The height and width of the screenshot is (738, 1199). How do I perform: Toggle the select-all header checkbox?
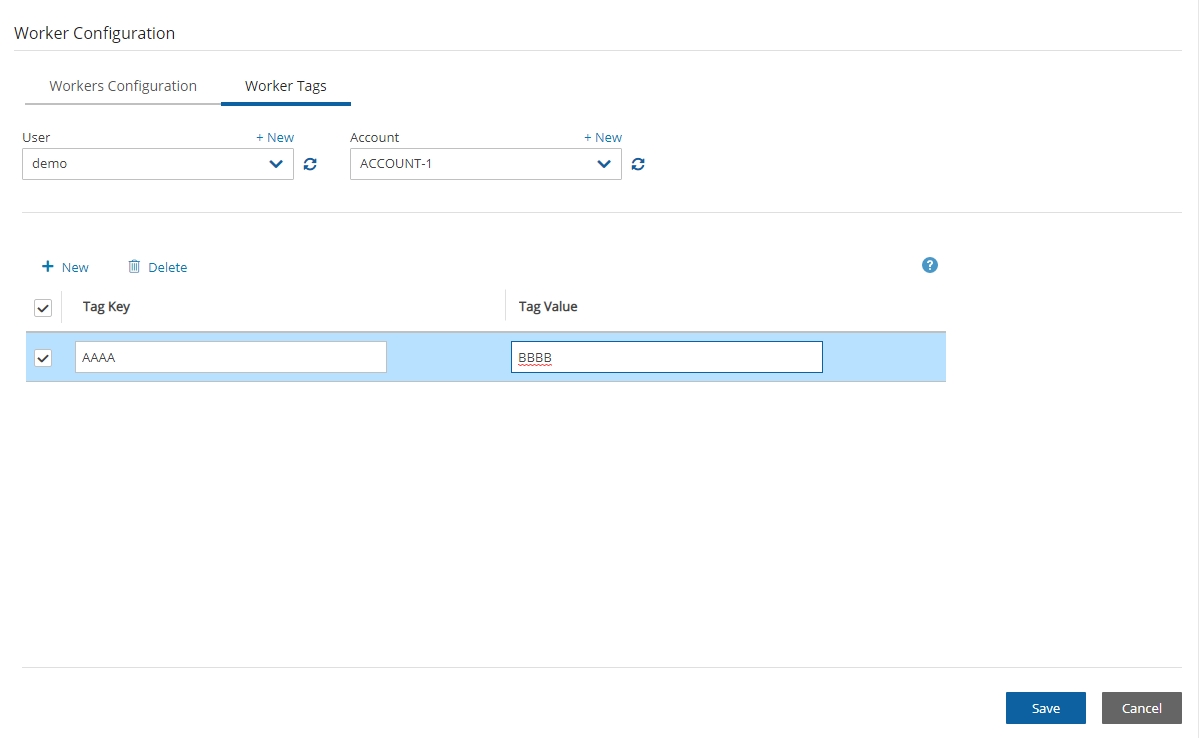click(x=43, y=308)
